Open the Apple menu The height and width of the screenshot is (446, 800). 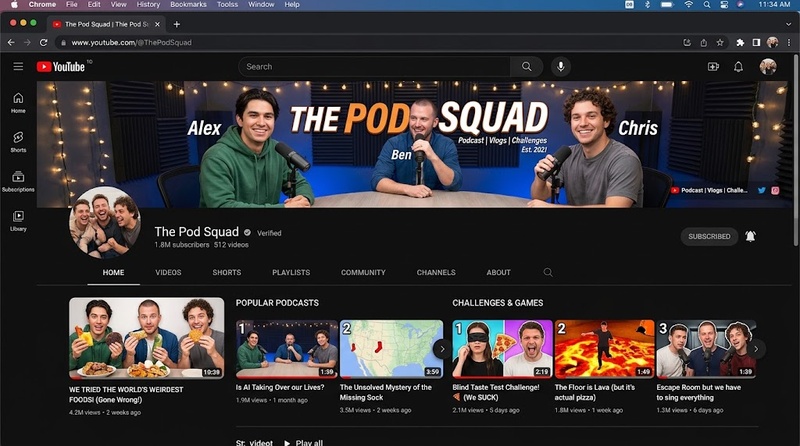click(x=14, y=5)
